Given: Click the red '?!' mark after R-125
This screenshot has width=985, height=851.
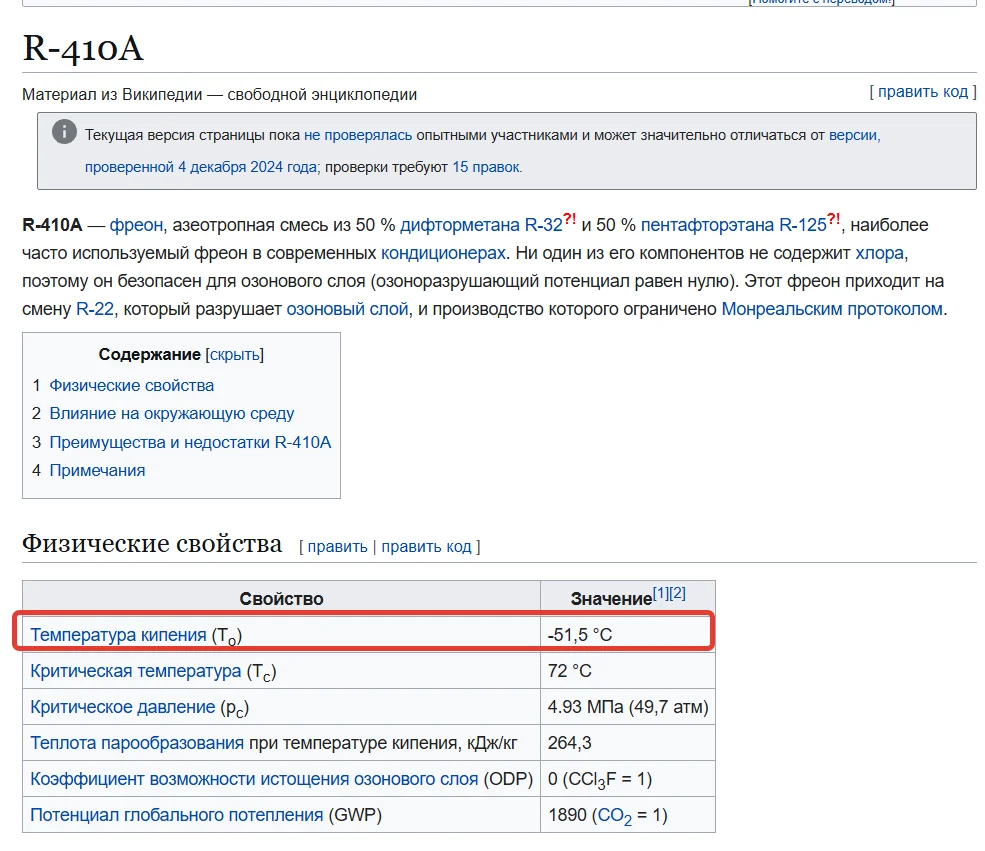Looking at the screenshot, I should point(833,219).
